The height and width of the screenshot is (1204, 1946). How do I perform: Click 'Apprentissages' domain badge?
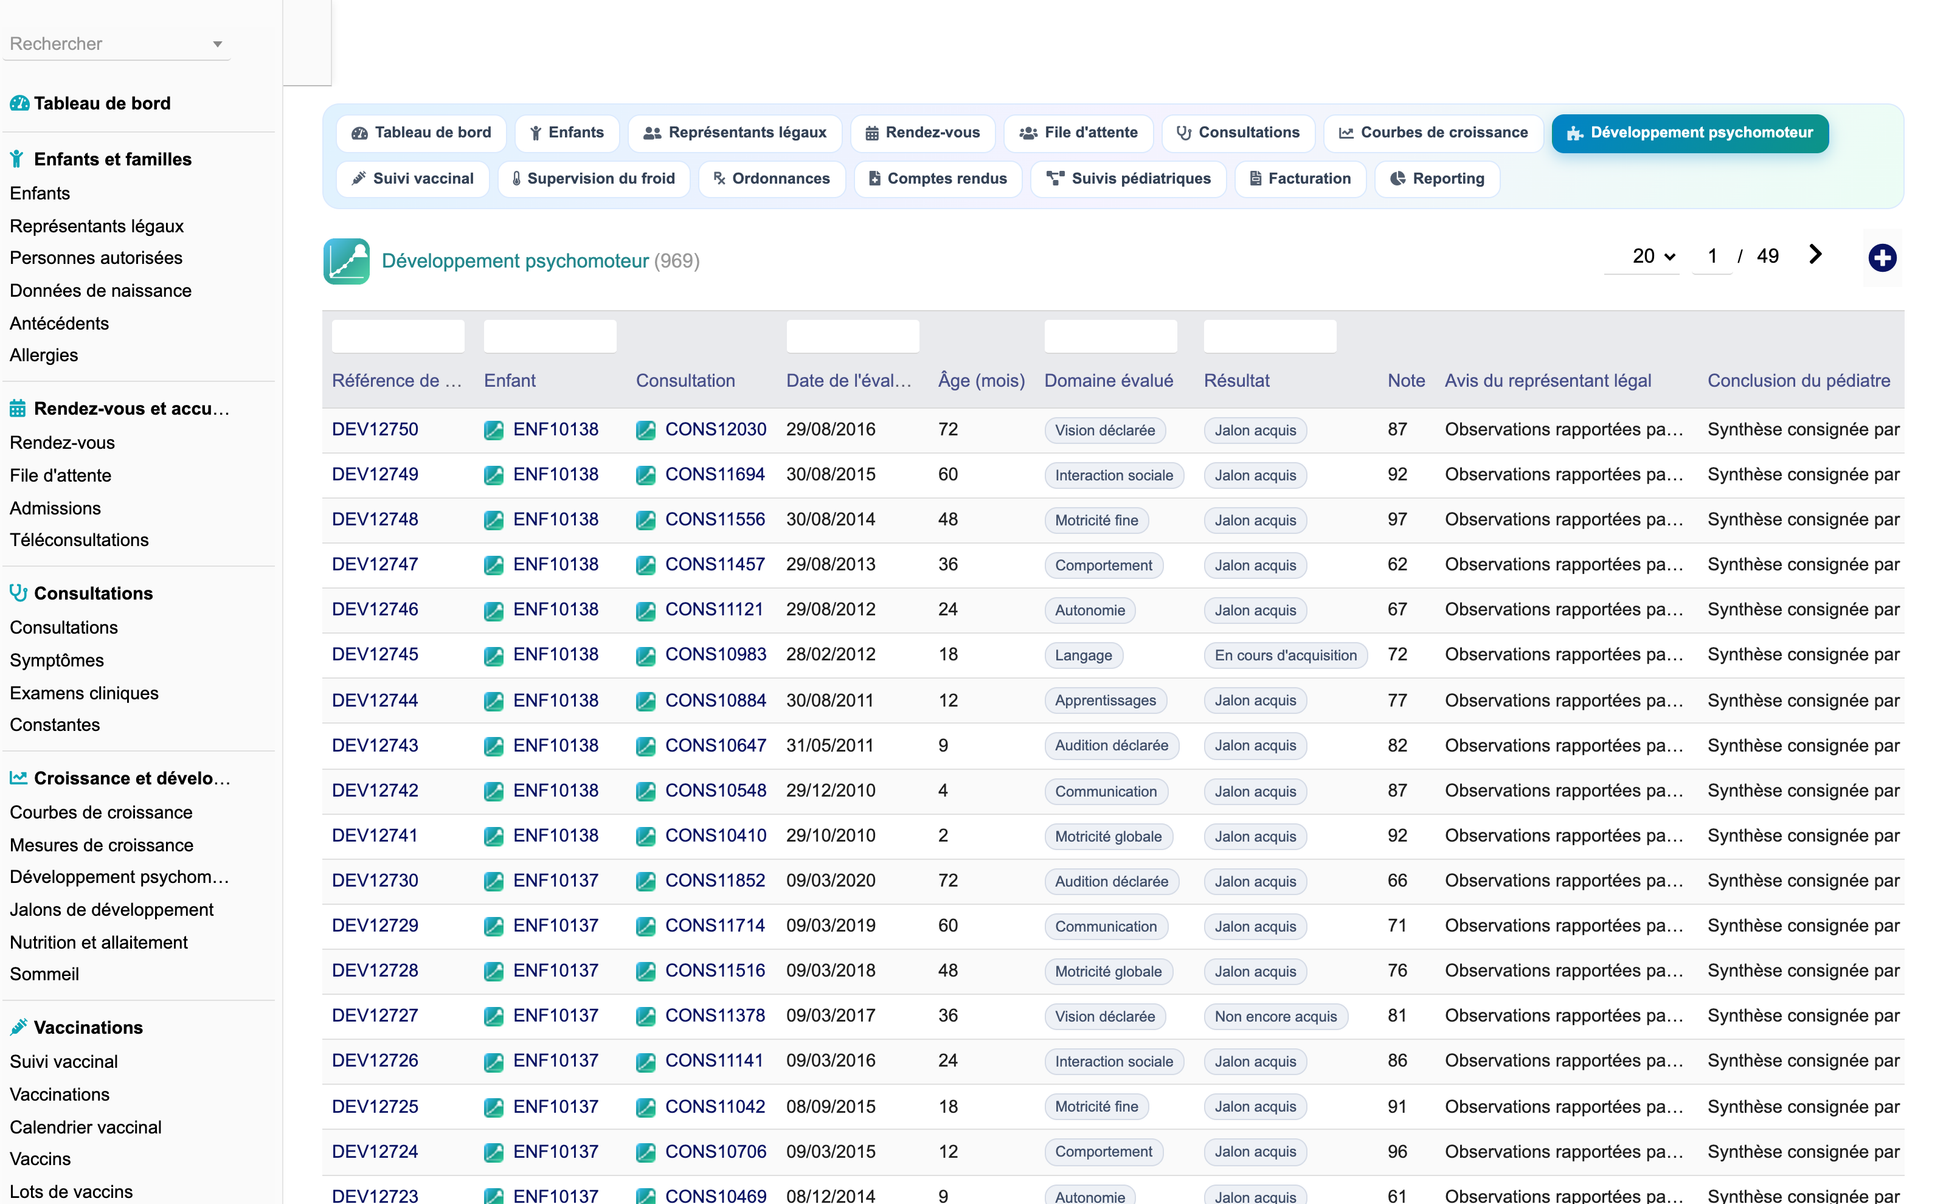1105,701
